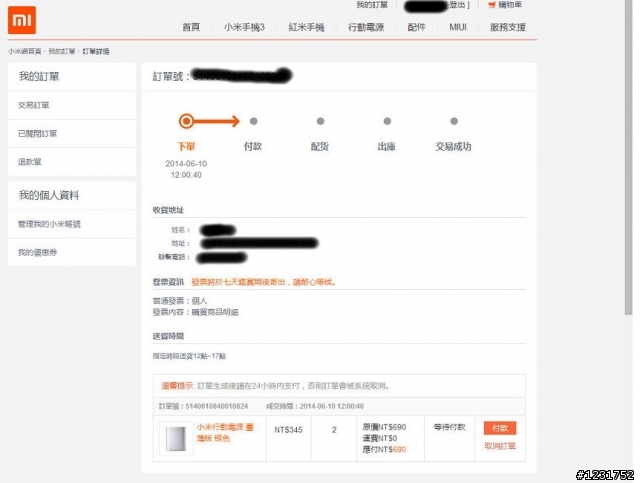Click the 出庫 step dot
Screen dimensions: 640x483
[x=387, y=121]
